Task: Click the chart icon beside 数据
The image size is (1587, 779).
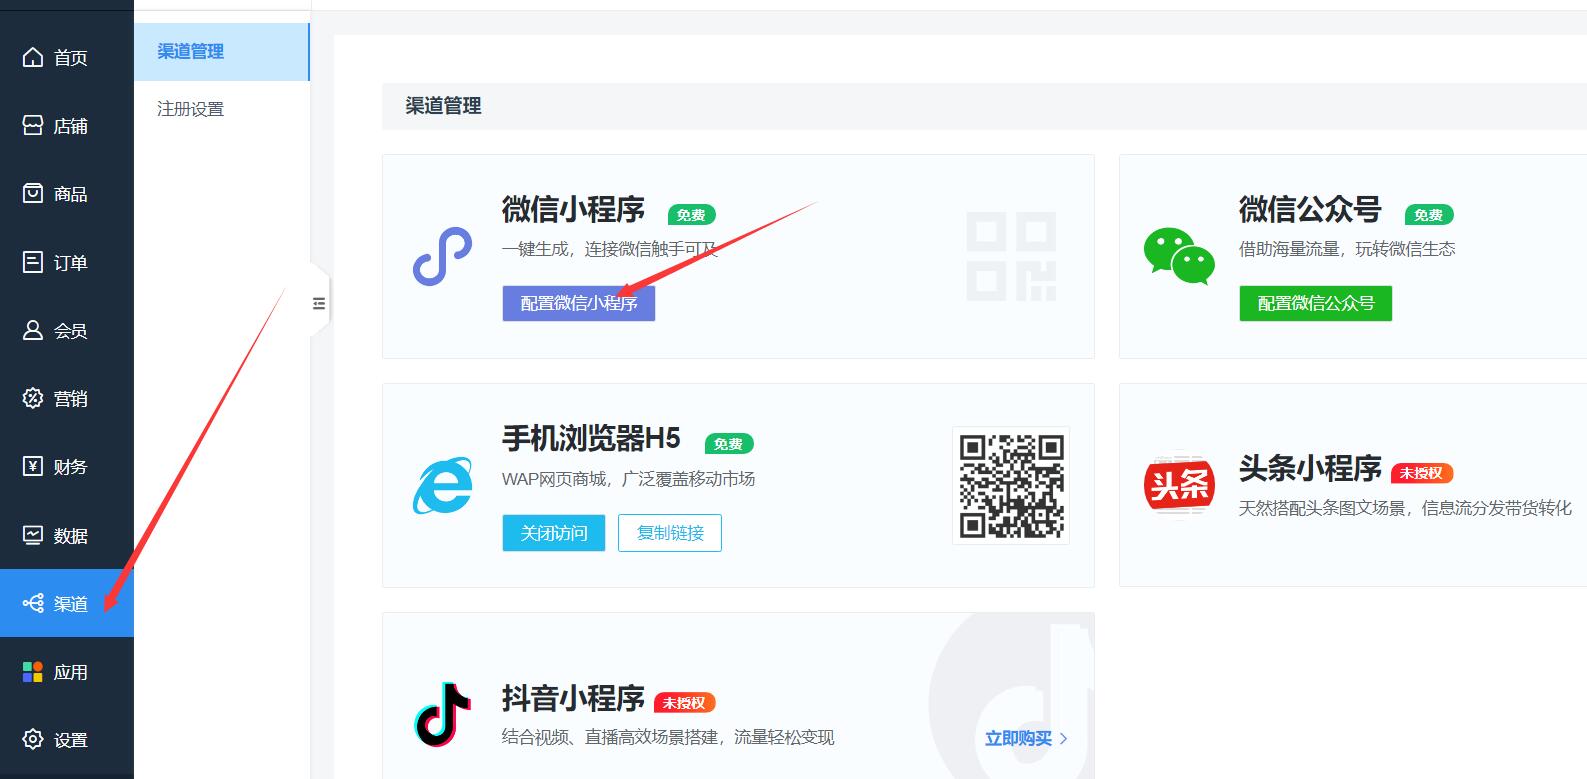Action: [33, 535]
